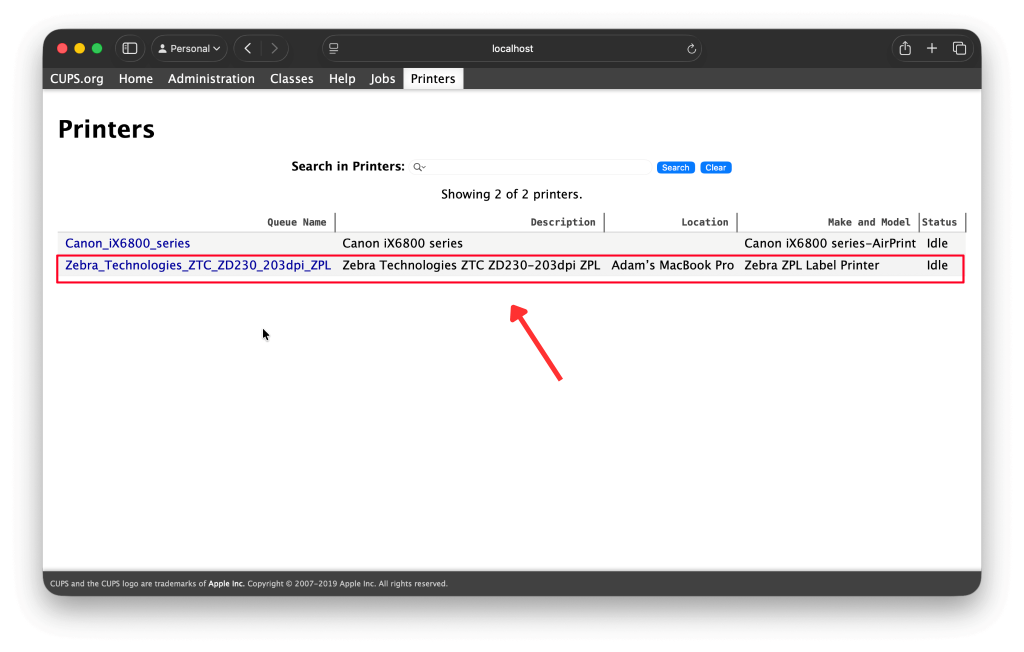
Task: Toggle the Safari sidebar icon
Action: pos(129,48)
